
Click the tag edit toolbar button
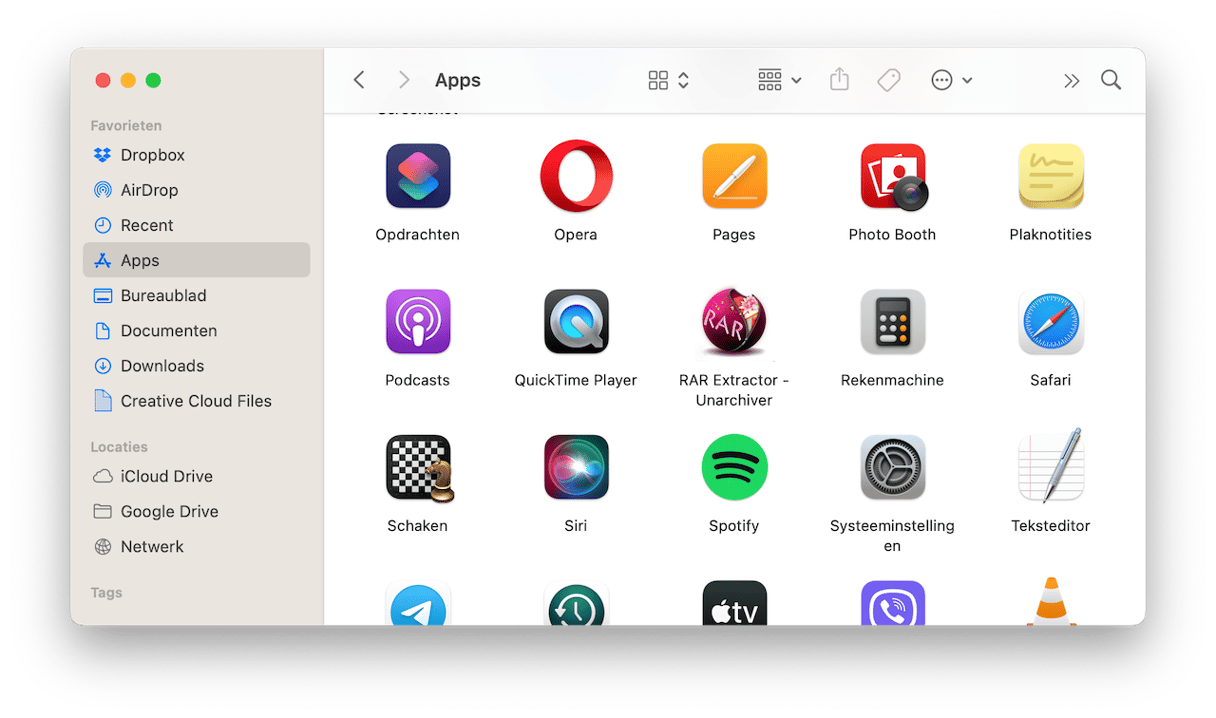point(888,81)
